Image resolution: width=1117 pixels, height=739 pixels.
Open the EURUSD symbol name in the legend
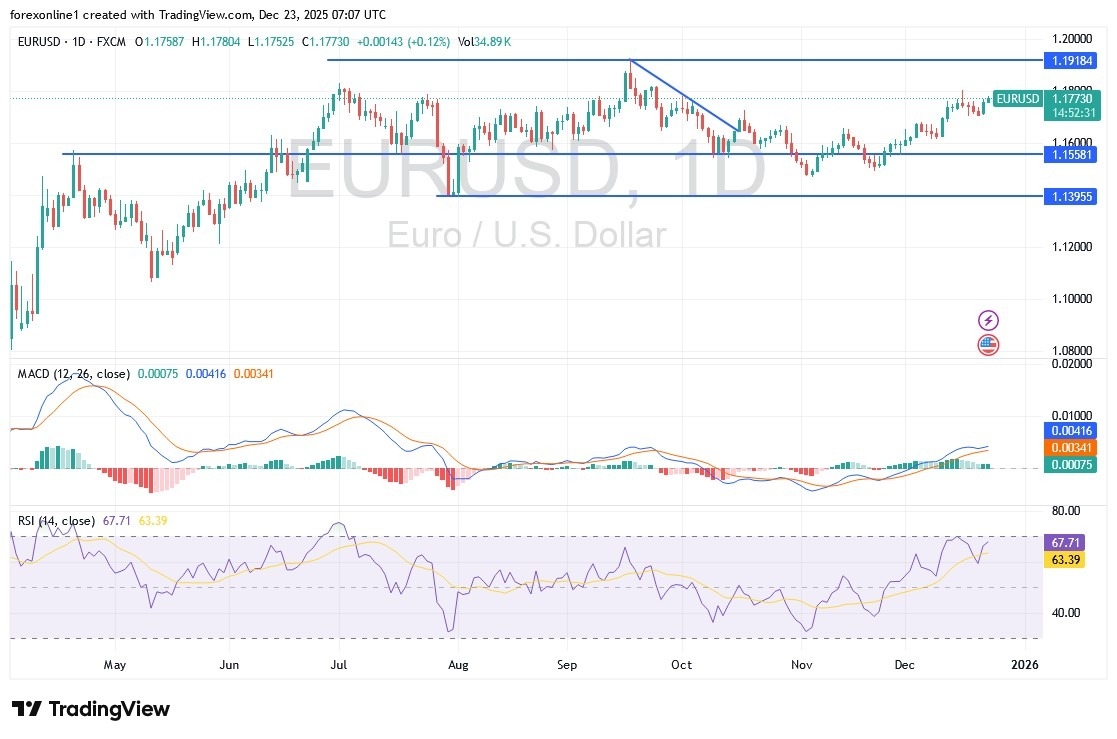coord(42,42)
